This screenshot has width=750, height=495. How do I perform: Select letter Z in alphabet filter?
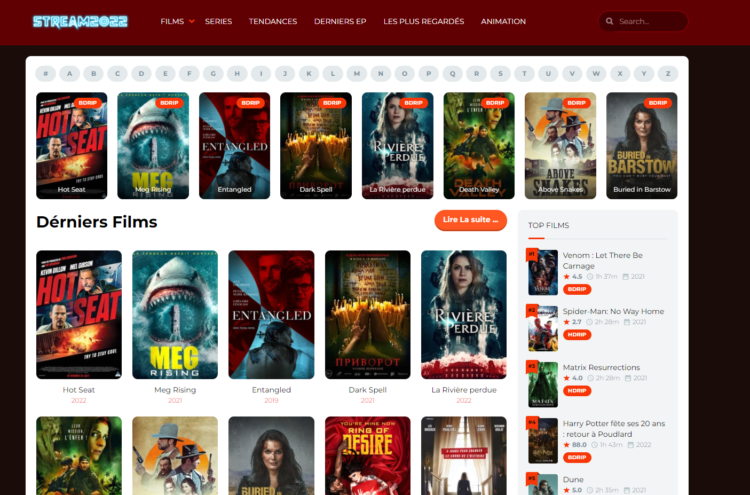[668, 74]
